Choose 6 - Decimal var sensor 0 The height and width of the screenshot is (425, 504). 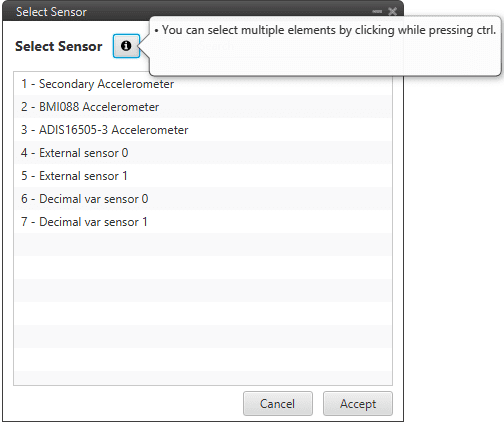203,199
